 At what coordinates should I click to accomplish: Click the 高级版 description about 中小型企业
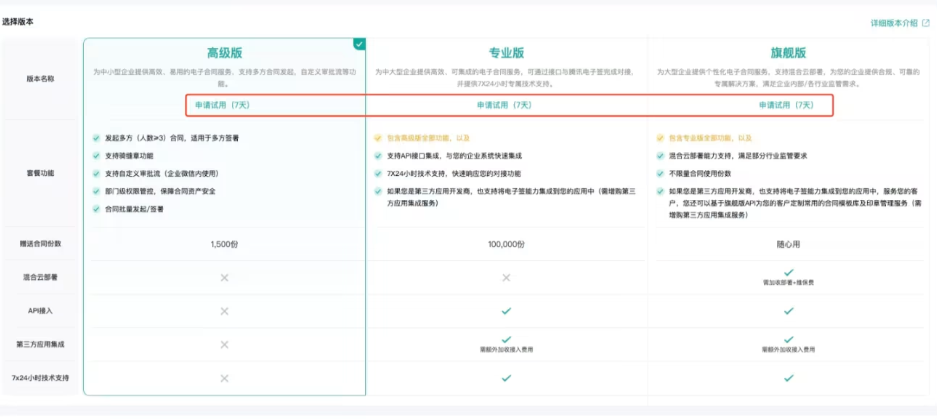click(x=225, y=78)
